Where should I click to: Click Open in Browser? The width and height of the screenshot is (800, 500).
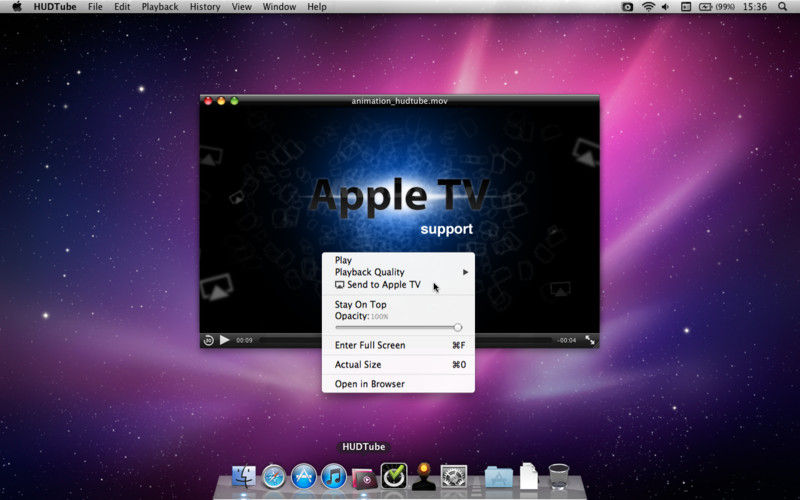coord(370,384)
